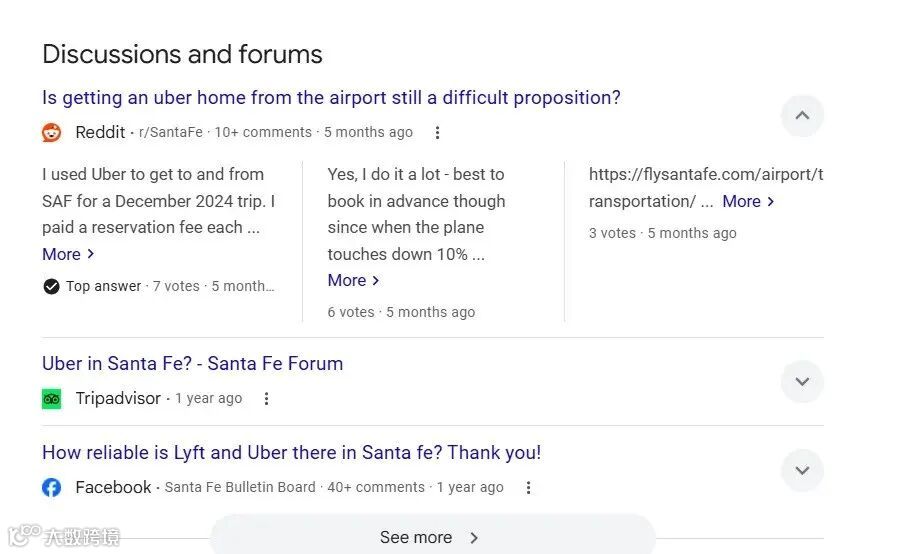Open 'How reliable is Lyft and Uber' link
Screen dimensions: 917x554
pos(291,453)
